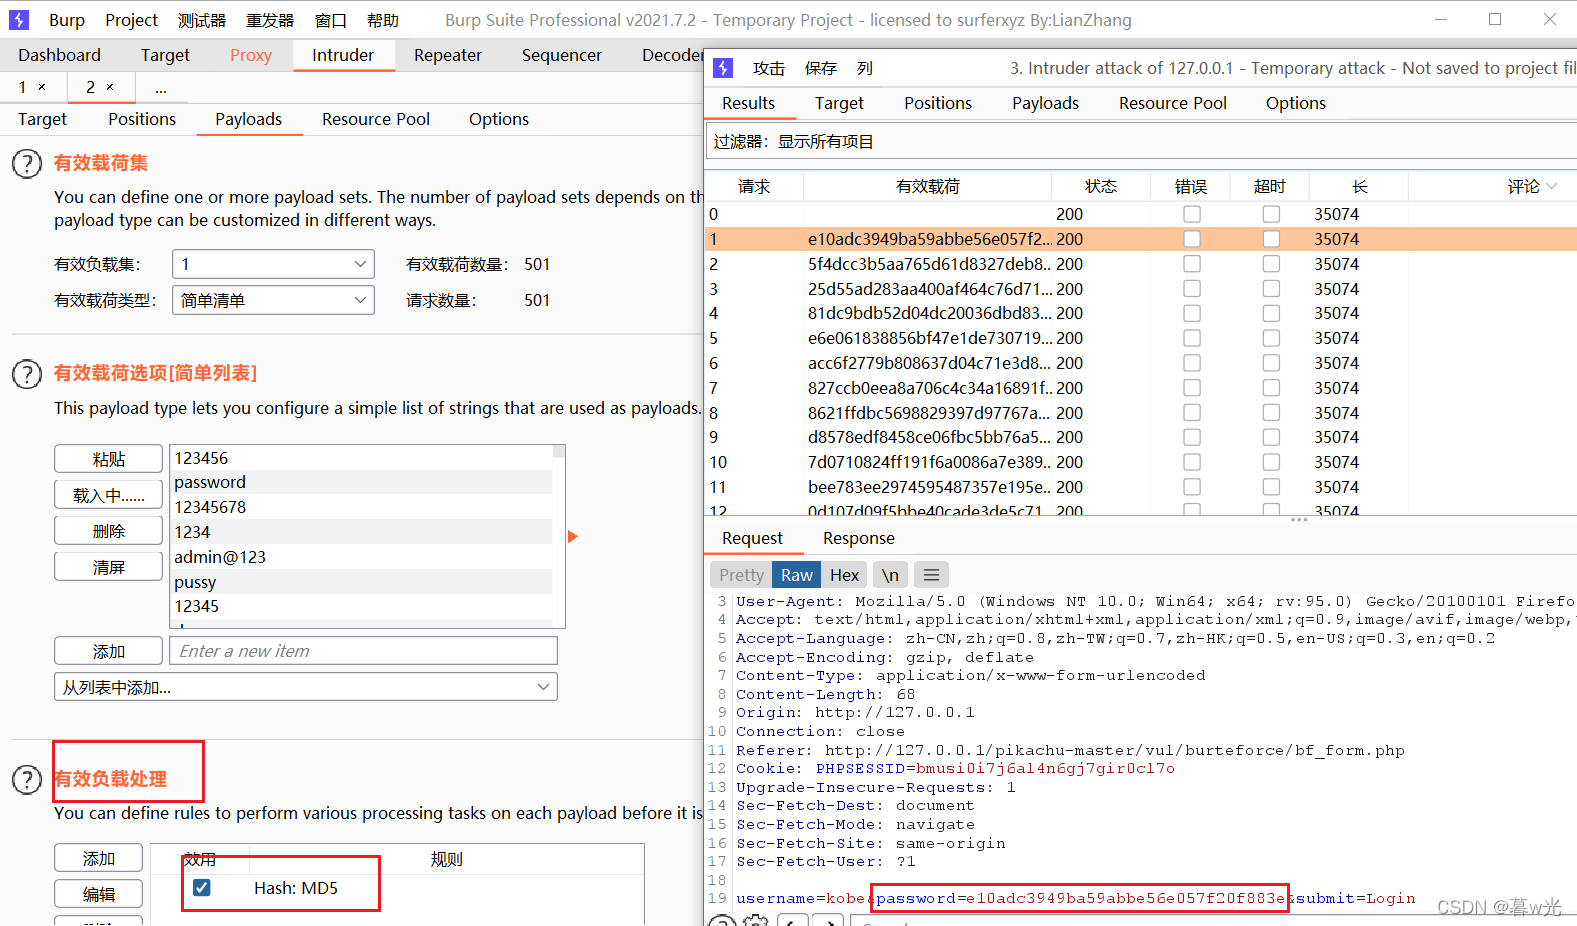Click the 粘贴 button

pos(108,459)
